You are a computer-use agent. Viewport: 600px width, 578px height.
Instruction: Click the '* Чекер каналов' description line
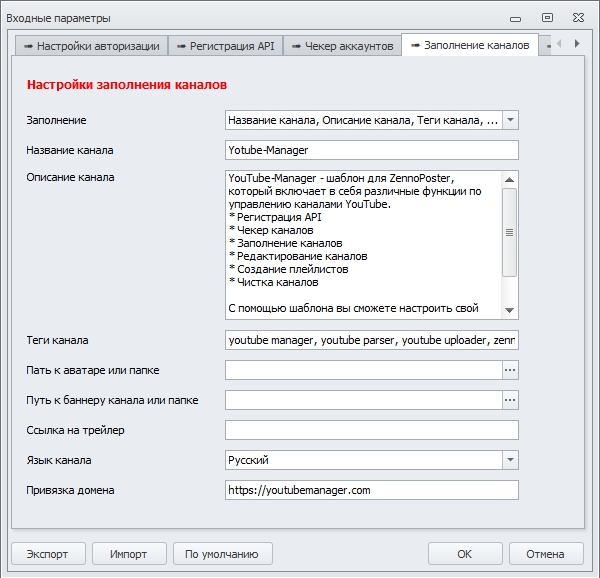pyautogui.click(x=271, y=230)
